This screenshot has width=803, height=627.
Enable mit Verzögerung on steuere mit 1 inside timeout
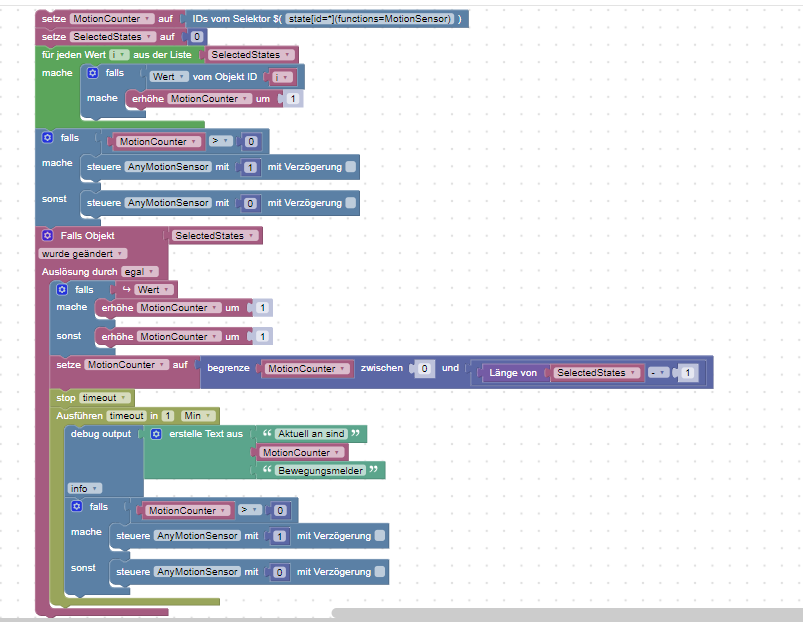[380, 535]
